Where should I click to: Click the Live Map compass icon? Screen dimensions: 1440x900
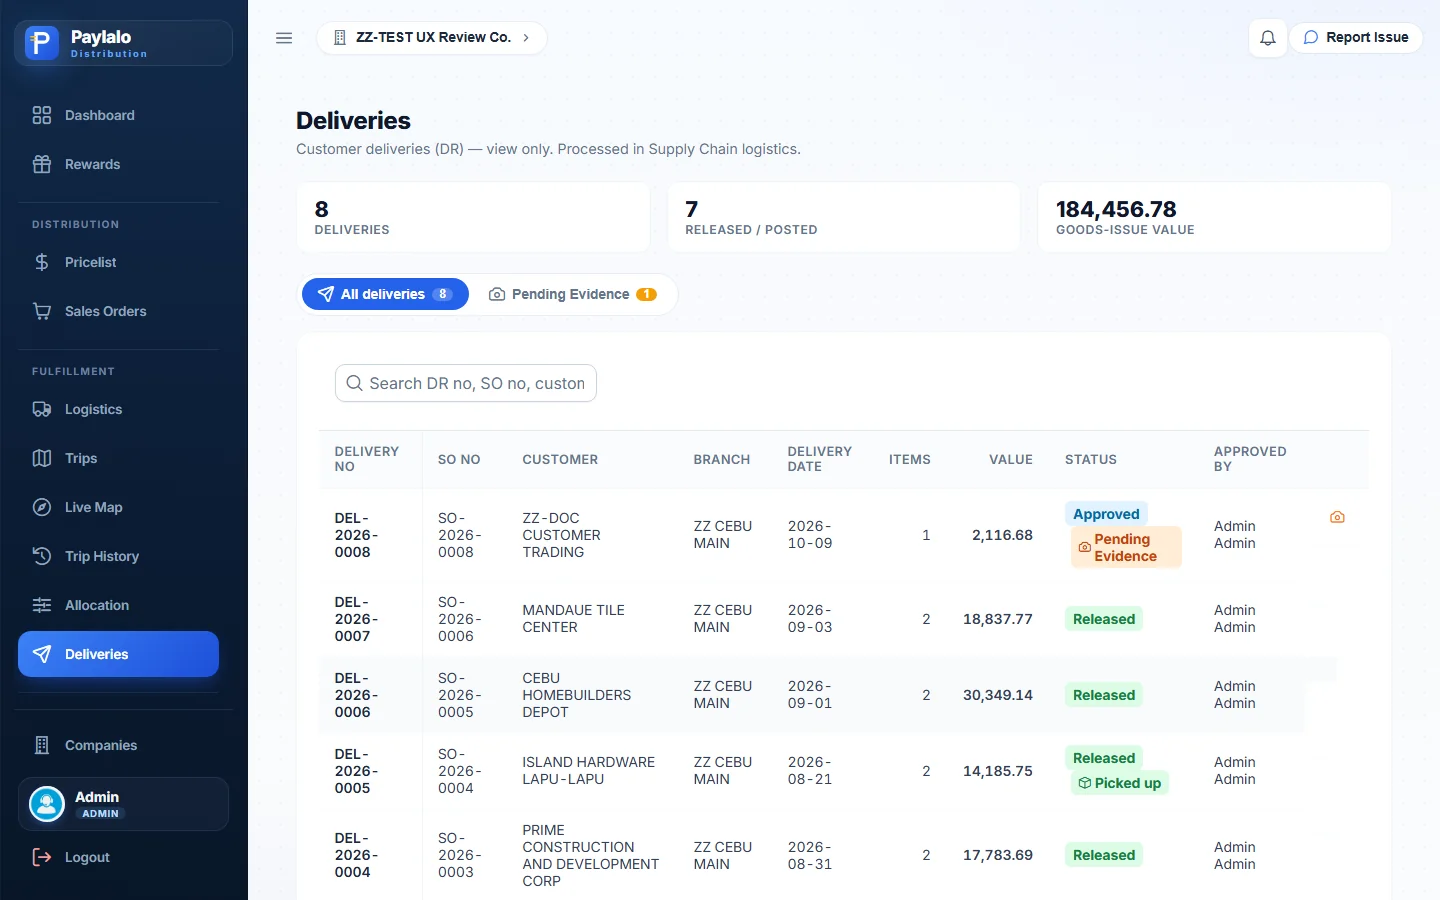[x=42, y=507]
